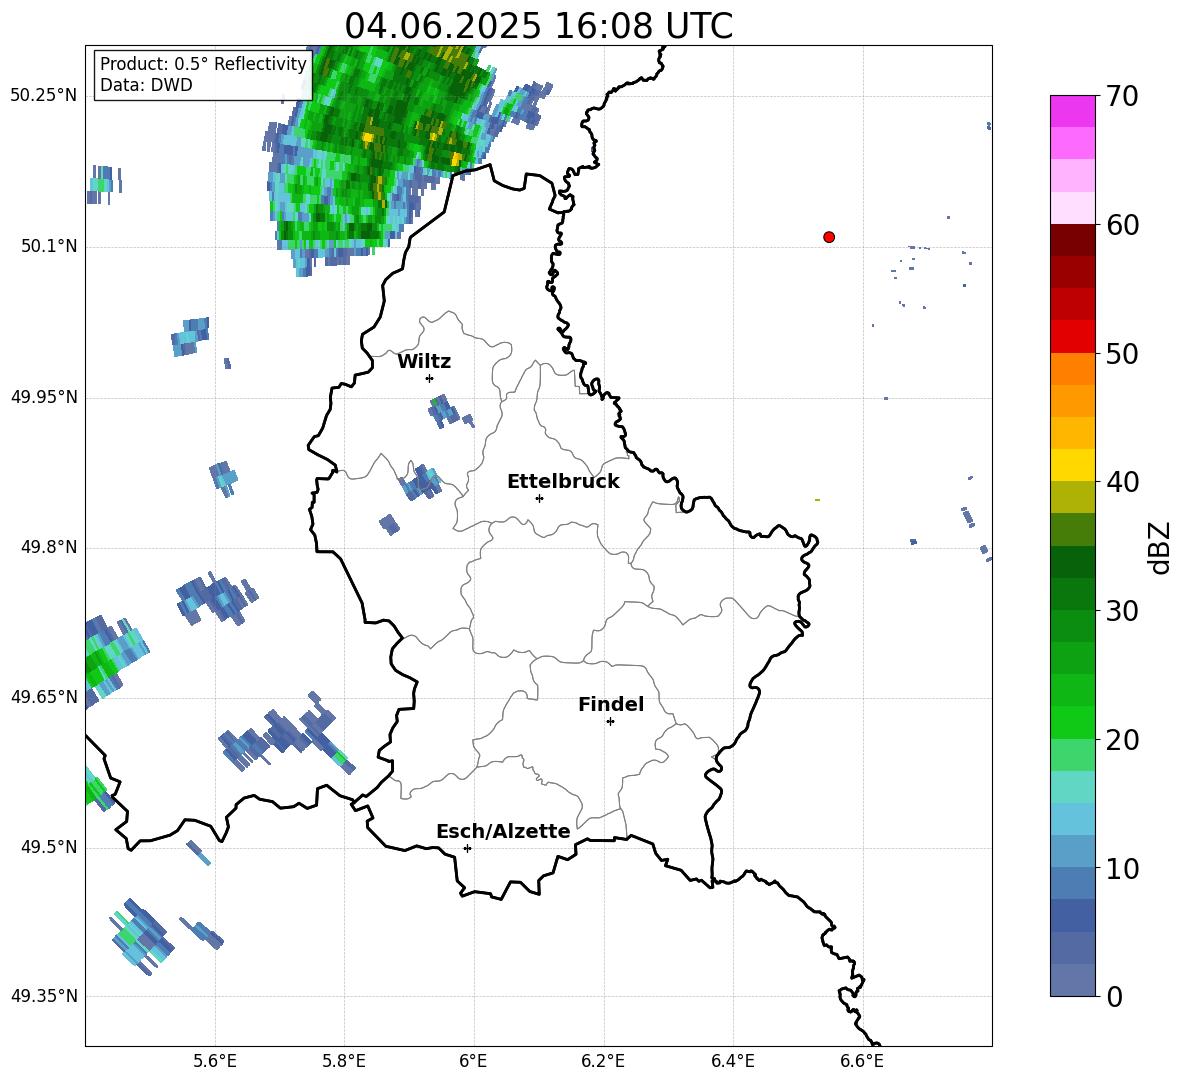
Task: Click the Esch/Alzette city label
Action: [x=504, y=831]
